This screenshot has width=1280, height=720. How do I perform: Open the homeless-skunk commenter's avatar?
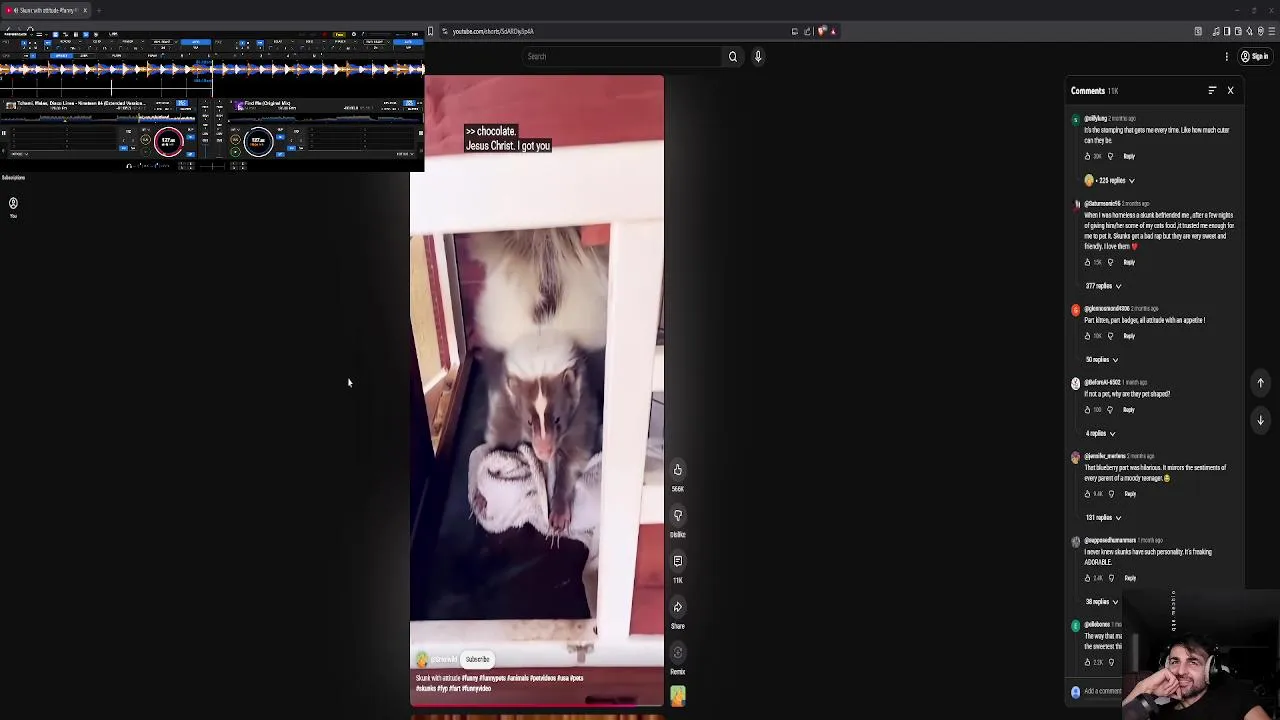click(1076, 205)
